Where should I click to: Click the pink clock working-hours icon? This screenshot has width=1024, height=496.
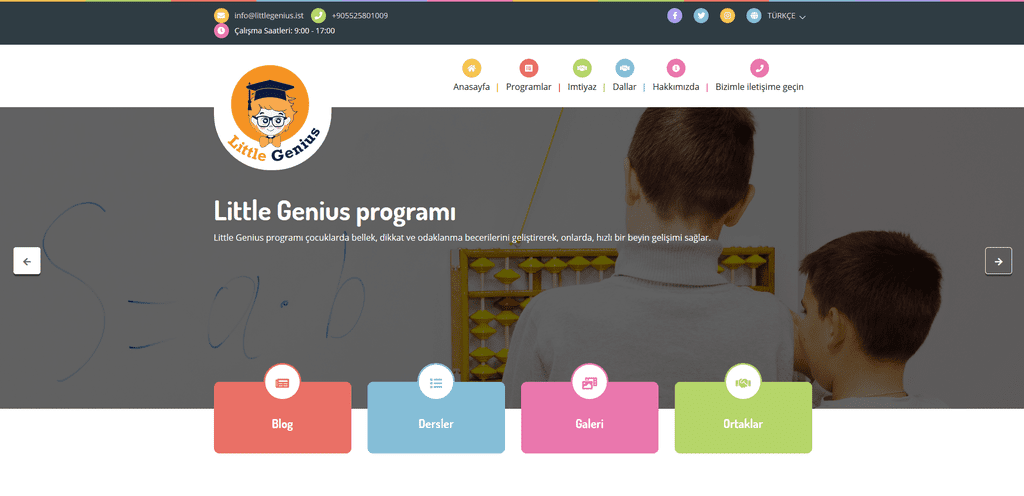[x=221, y=30]
